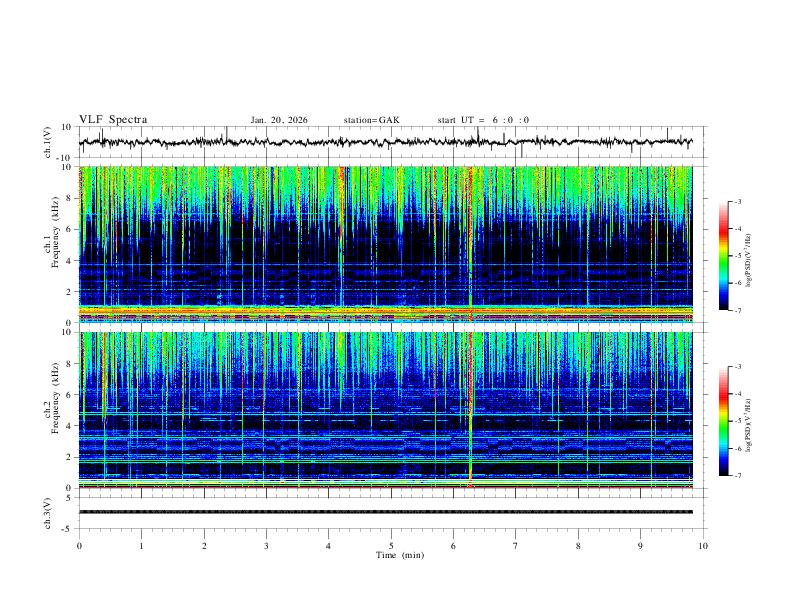792x612 pixels.
Task: Click the 'Time (min)' axis label
Action: 400,555
